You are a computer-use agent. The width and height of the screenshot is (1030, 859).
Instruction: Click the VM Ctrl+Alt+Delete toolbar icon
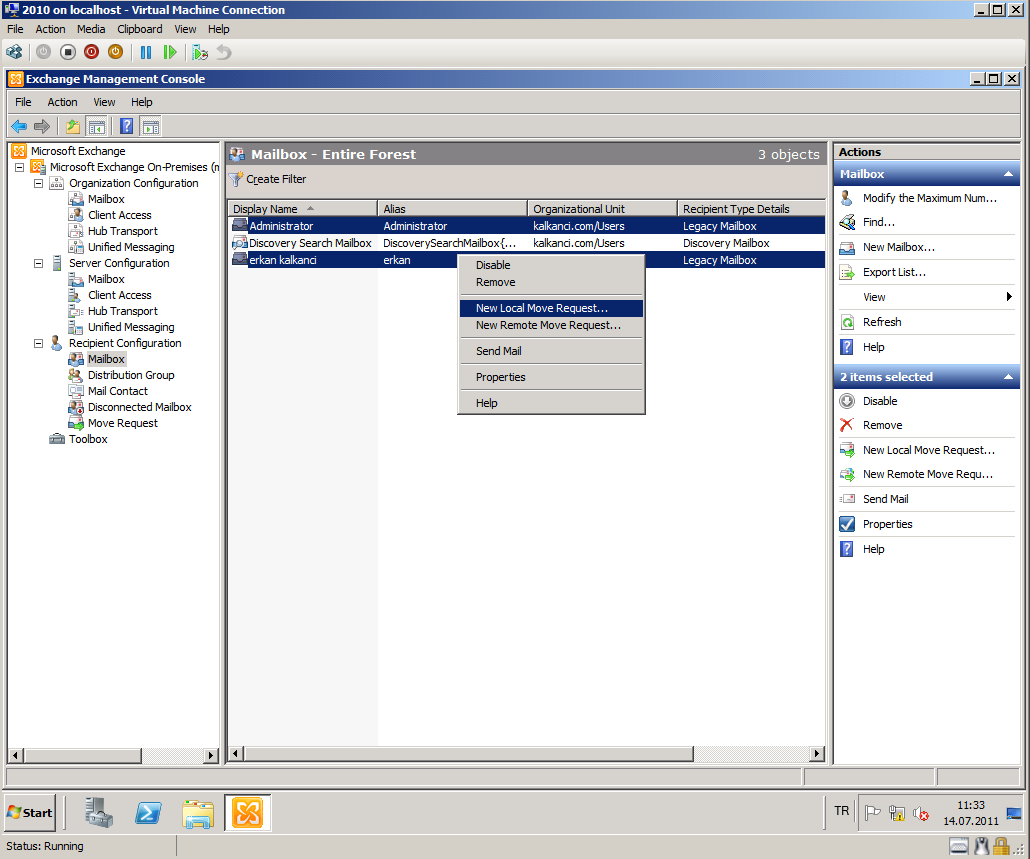[x=14, y=52]
